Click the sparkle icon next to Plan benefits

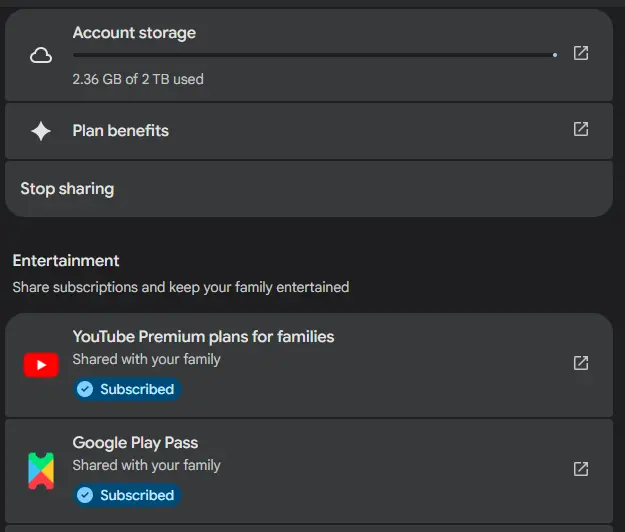tap(41, 131)
